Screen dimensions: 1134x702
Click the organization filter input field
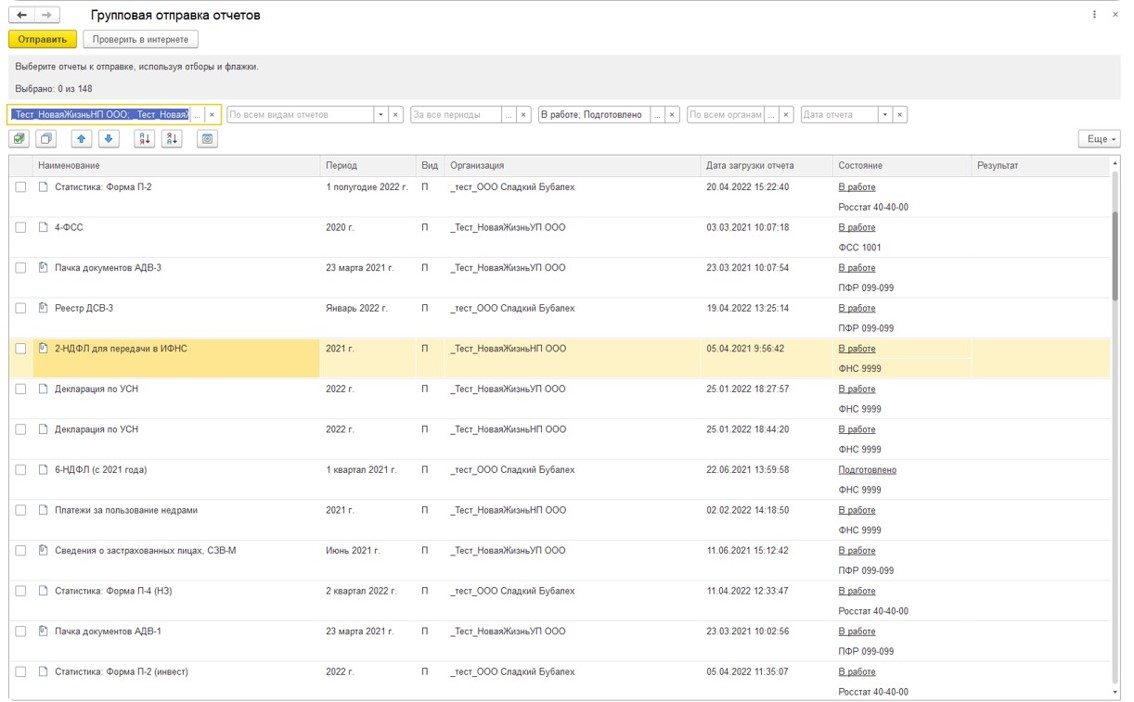coord(100,114)
